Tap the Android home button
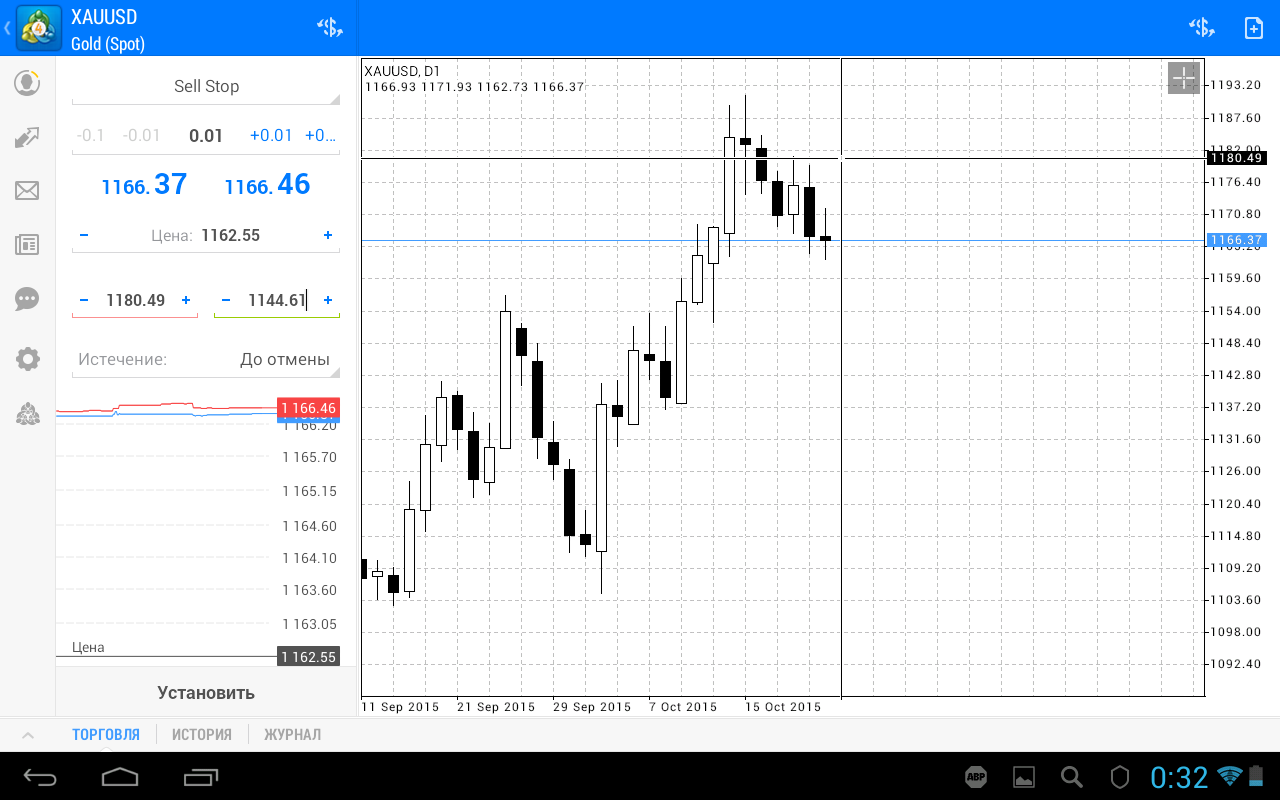The image size is (1280, 800). point(120,776)
